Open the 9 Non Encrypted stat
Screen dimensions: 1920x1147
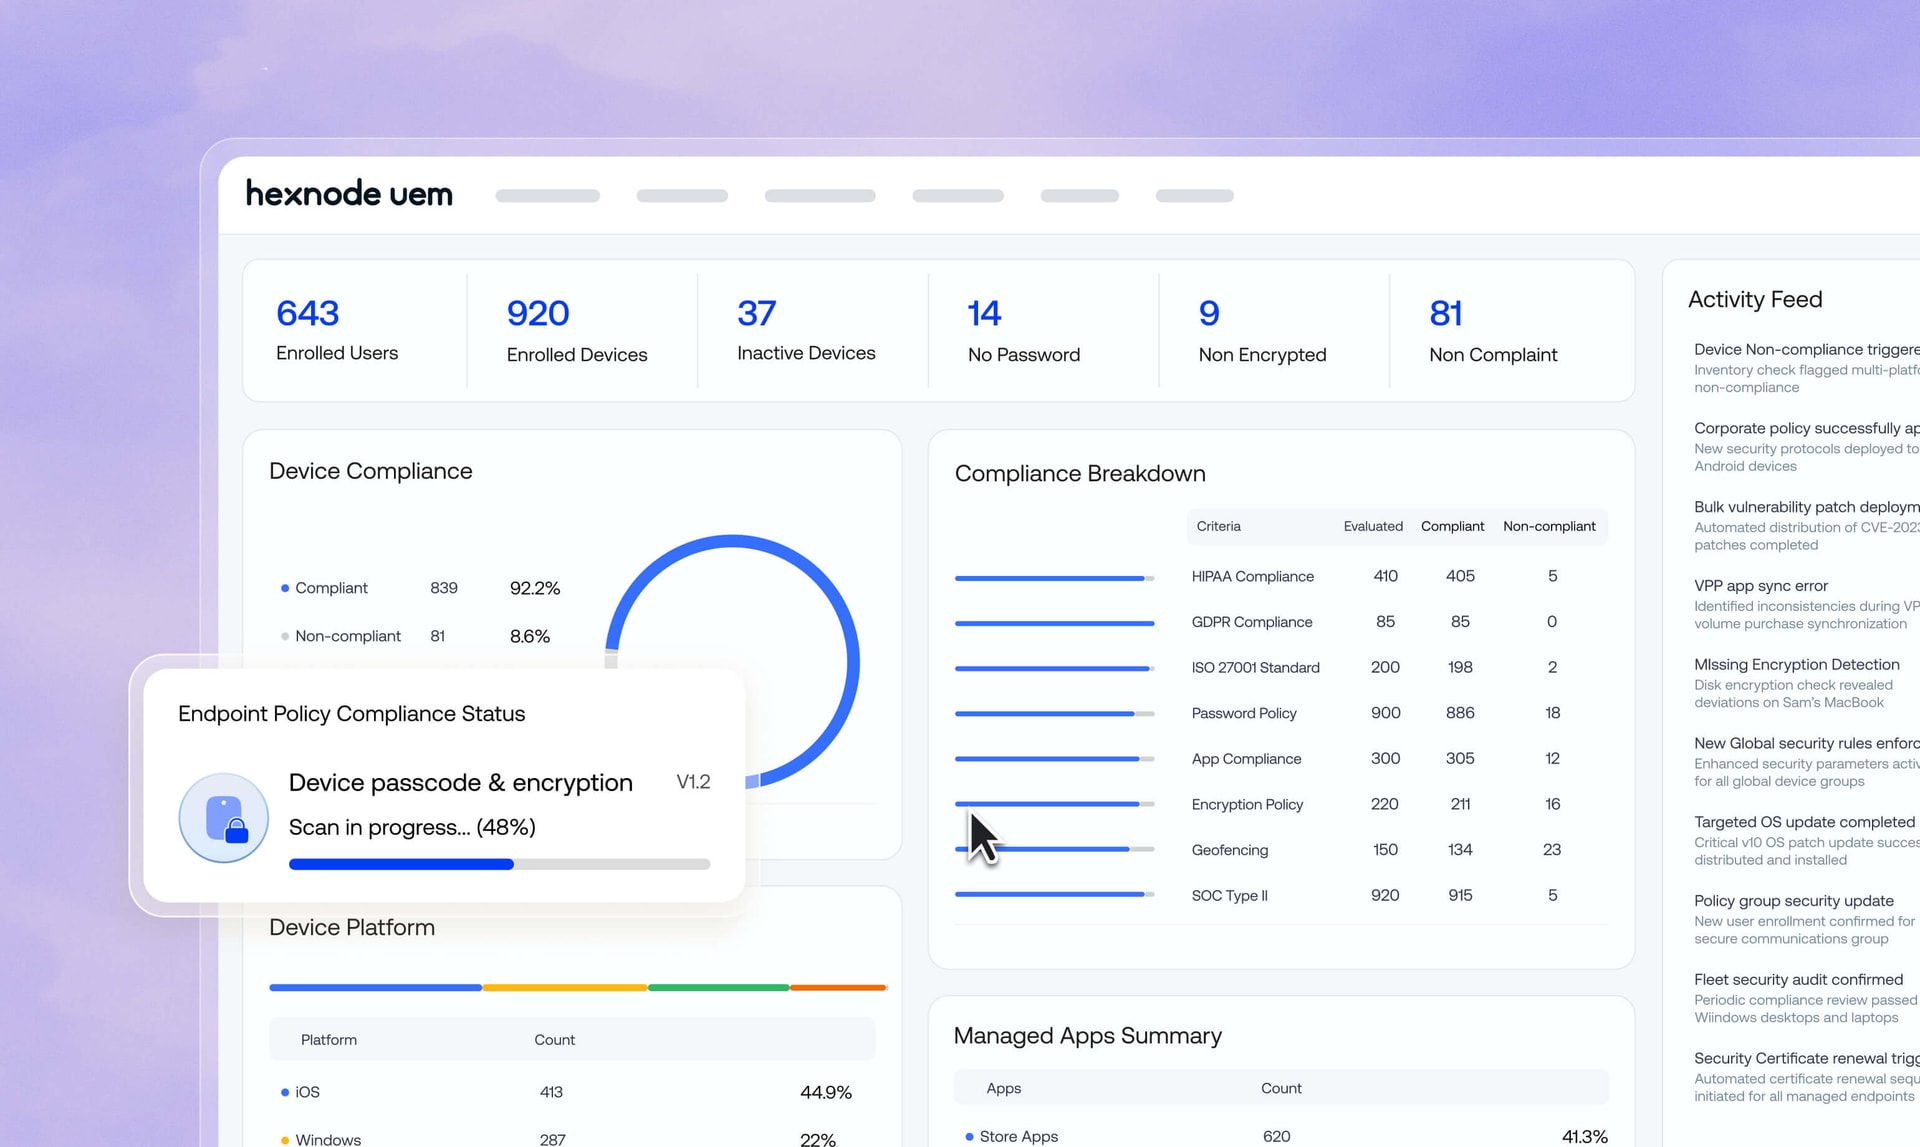[x=1262, y=330]
